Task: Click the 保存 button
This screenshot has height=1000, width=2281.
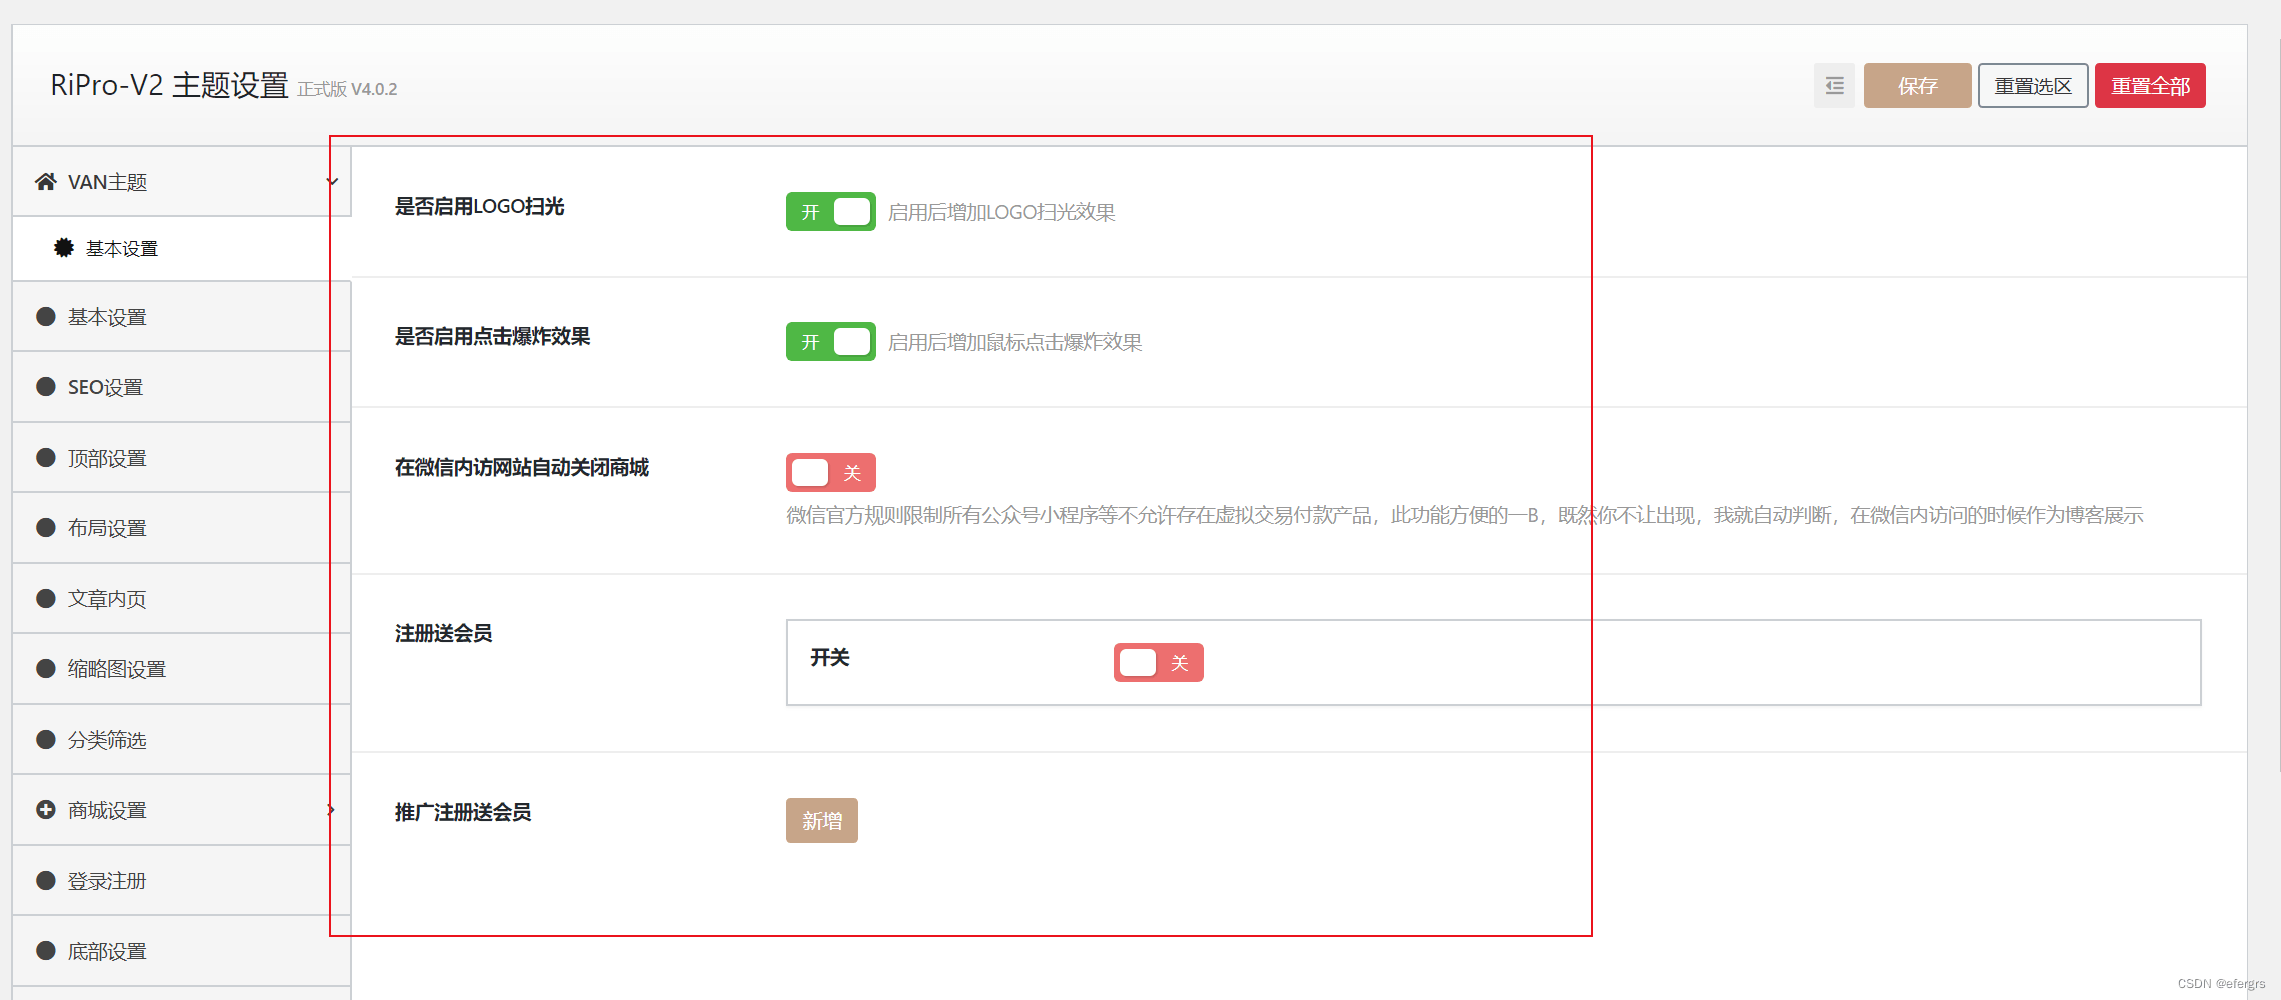Action: click(x=1916, y=86)
